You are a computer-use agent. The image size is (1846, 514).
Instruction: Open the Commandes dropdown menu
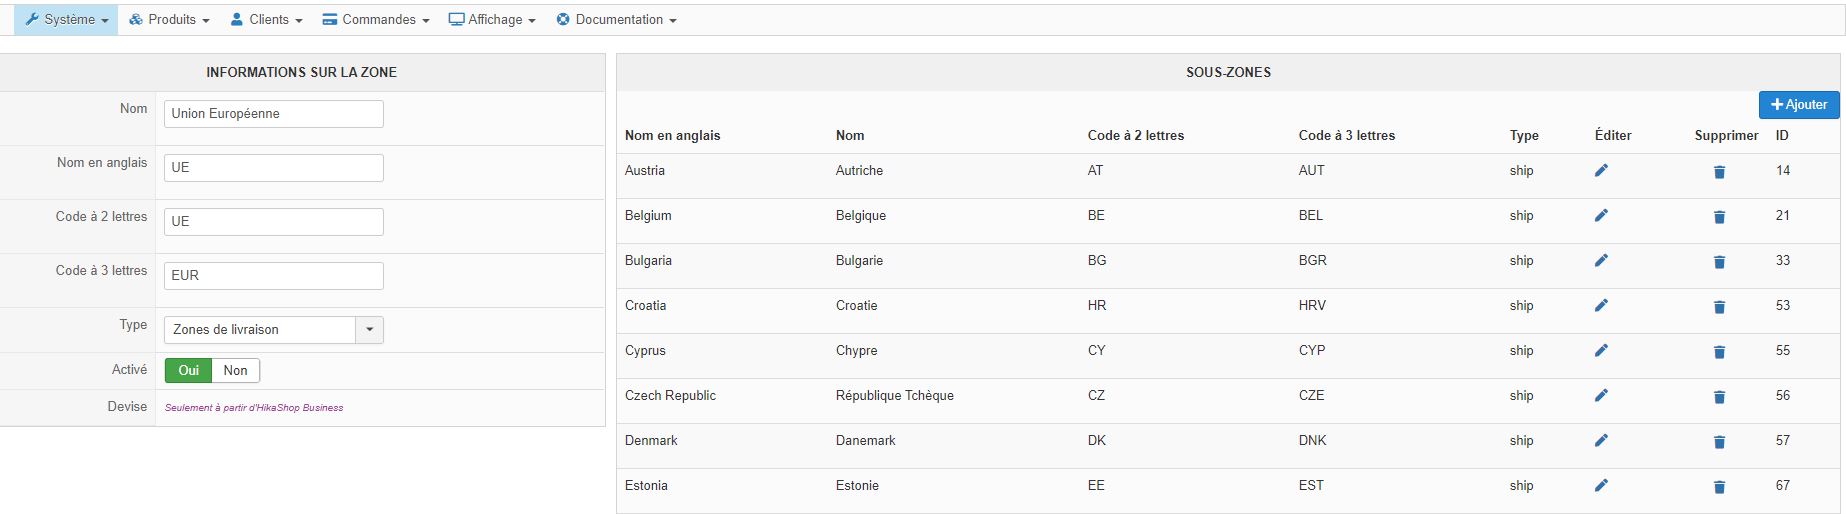(x=376, y=20)
